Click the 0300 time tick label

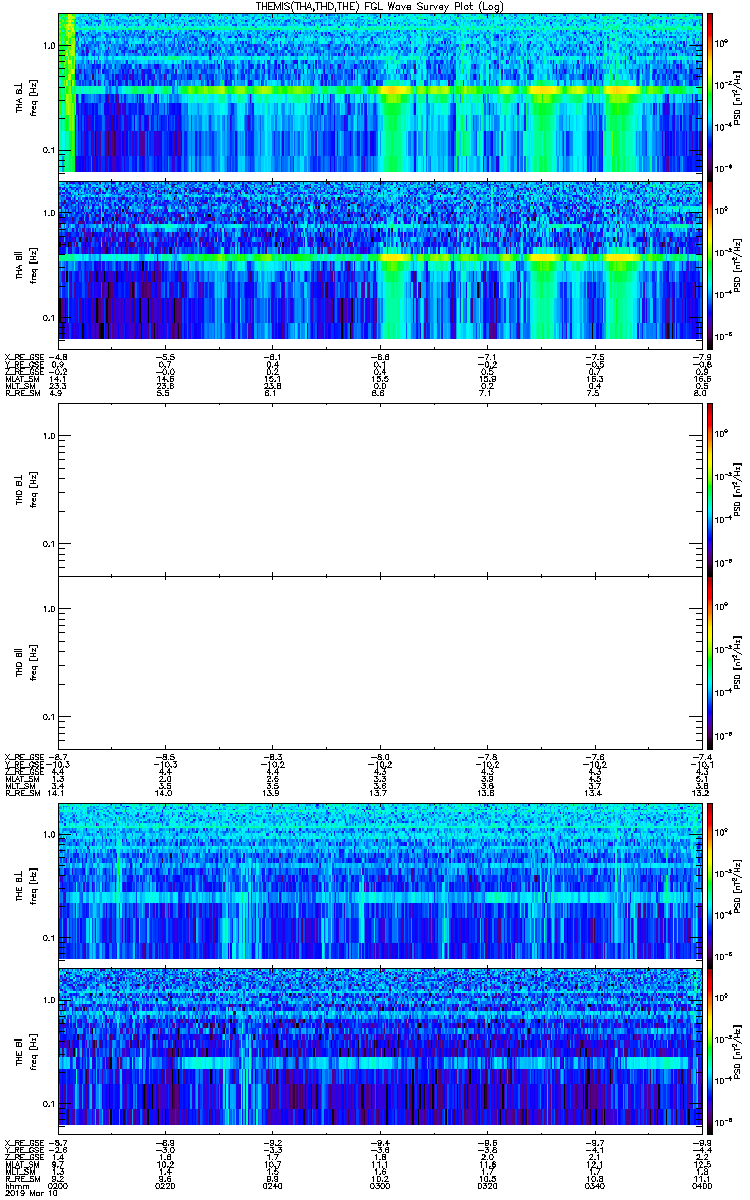coord(380,1187)
